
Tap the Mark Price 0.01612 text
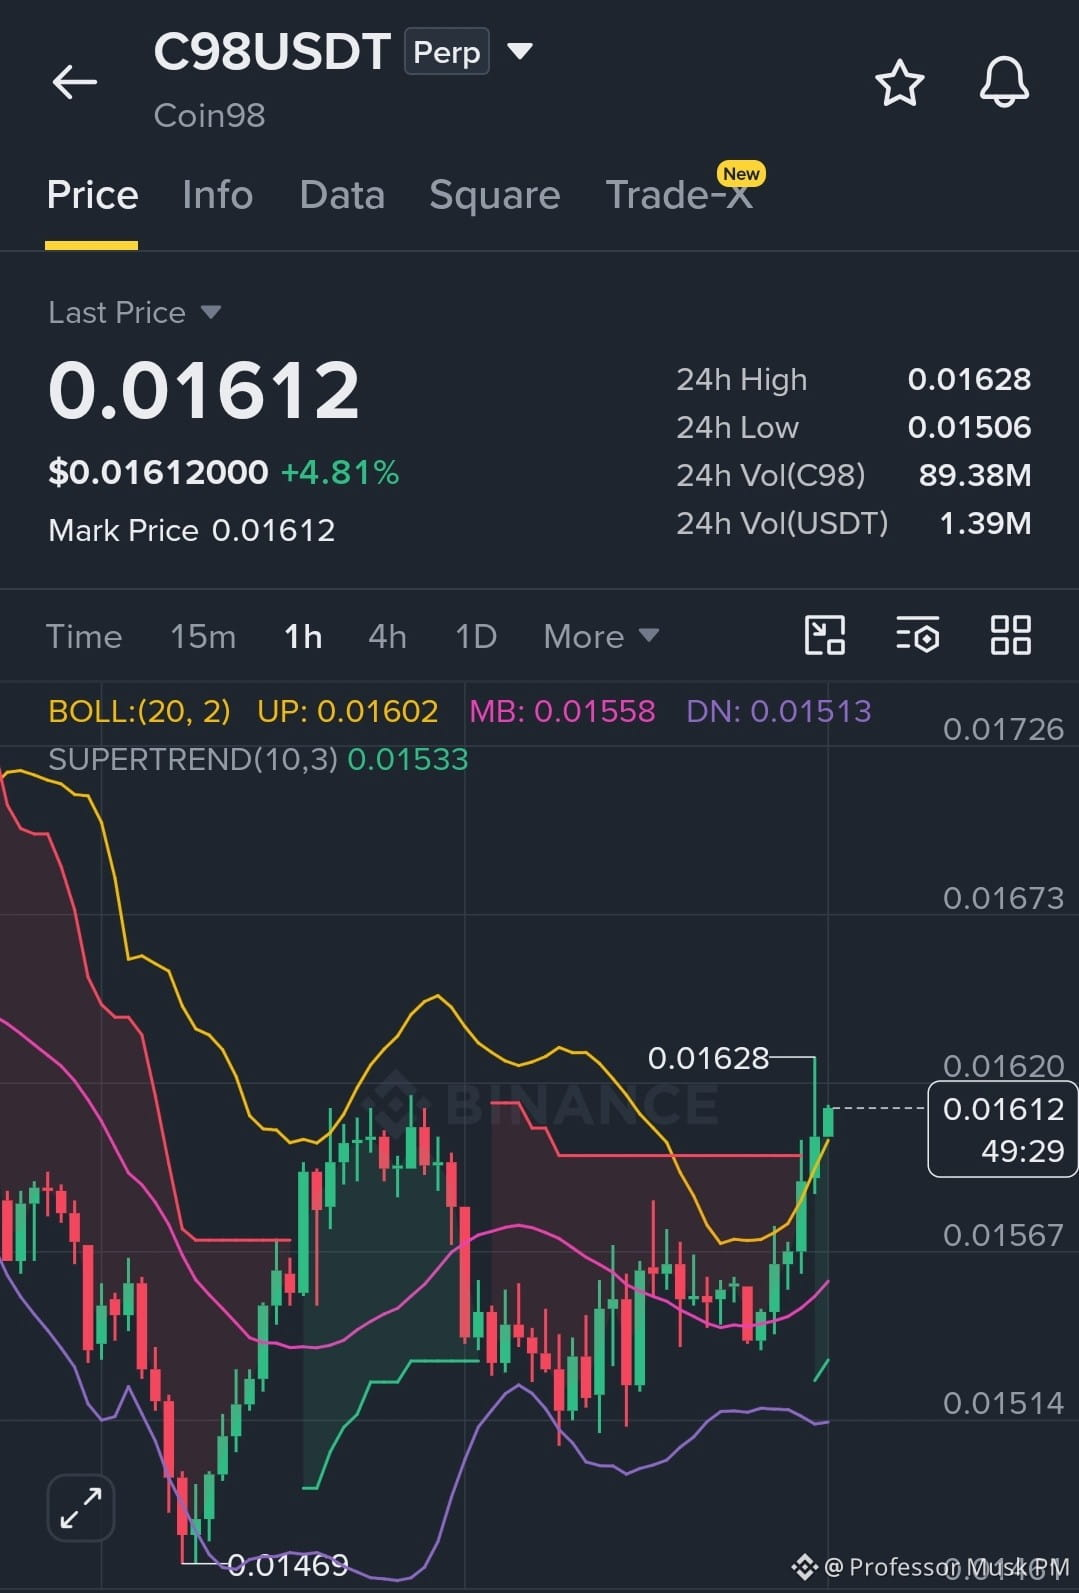tap(192, 530)
